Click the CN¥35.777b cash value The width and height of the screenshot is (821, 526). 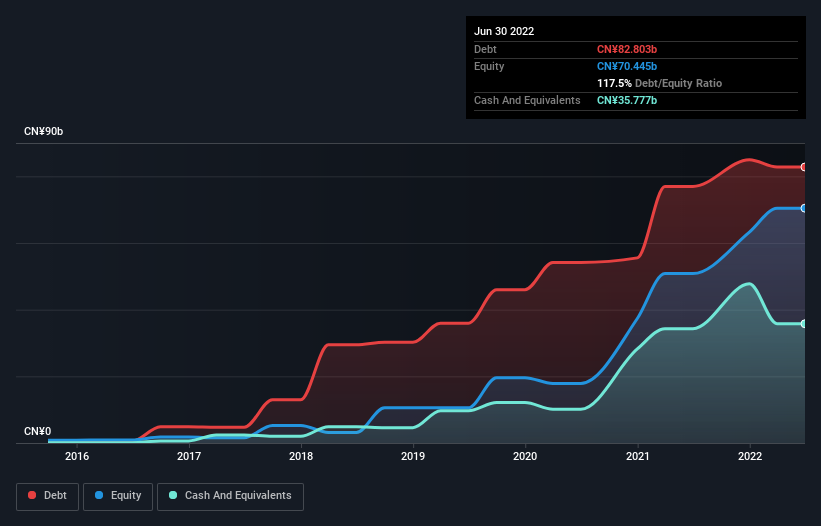coord(627,100)
